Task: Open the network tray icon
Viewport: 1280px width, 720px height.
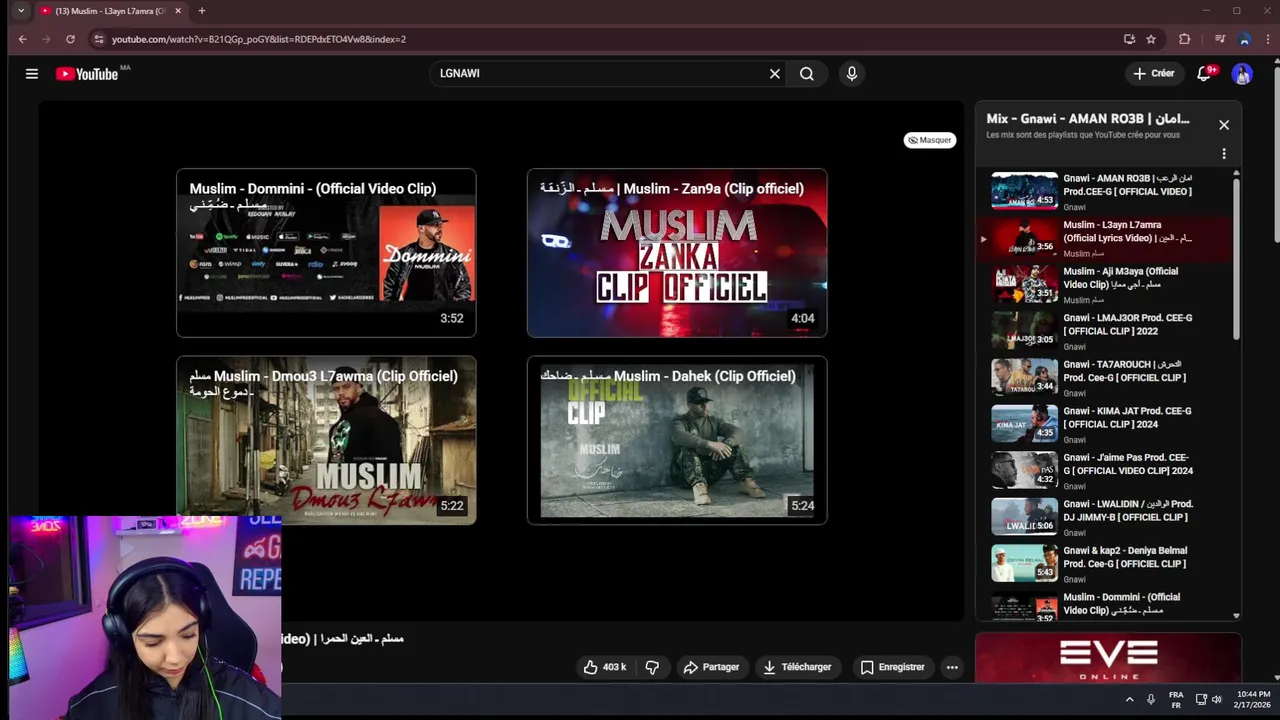Action: coord(1201,700)
